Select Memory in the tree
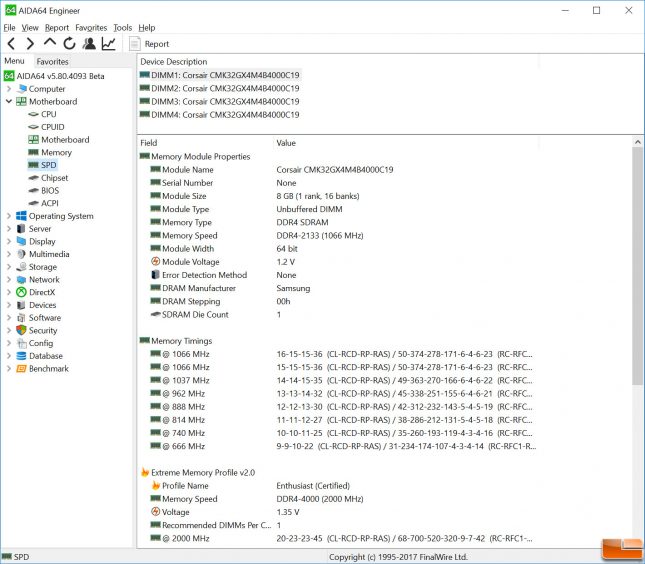645x564 pixels. (50, 152)
